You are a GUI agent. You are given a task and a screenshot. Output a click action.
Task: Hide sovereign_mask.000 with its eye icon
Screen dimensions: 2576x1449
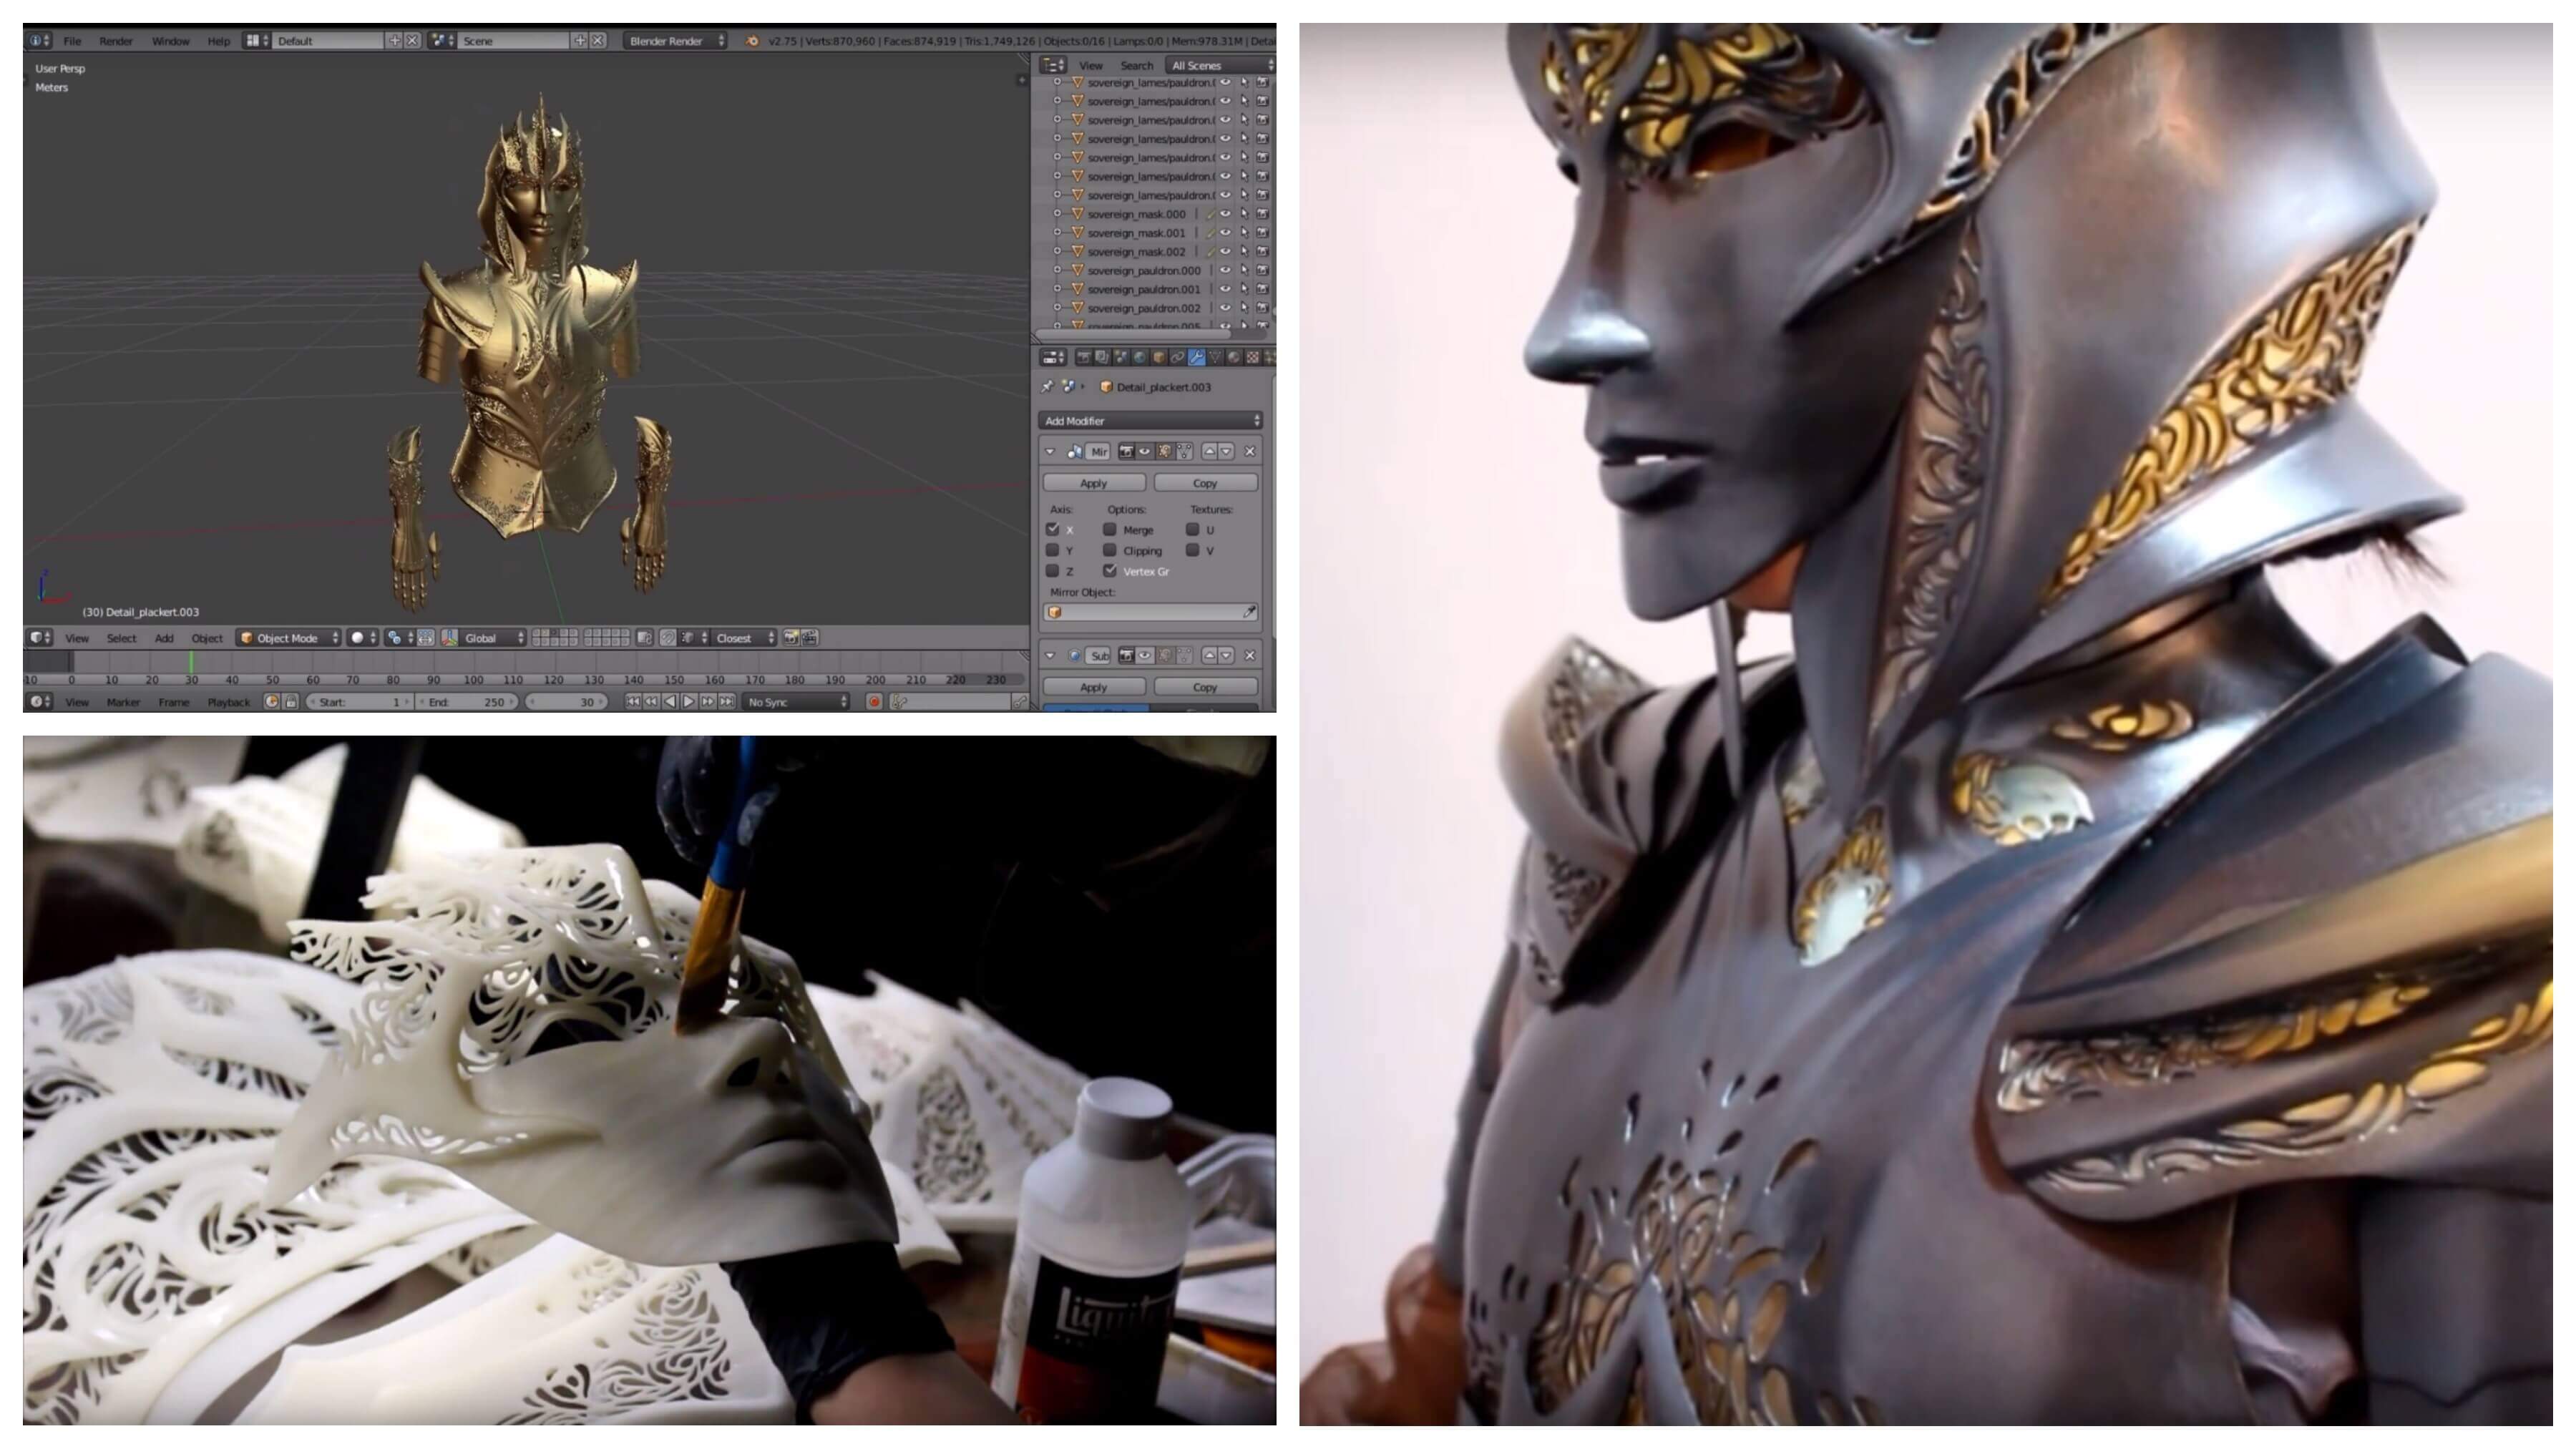pyautogui.click(x=1225, y=214)
